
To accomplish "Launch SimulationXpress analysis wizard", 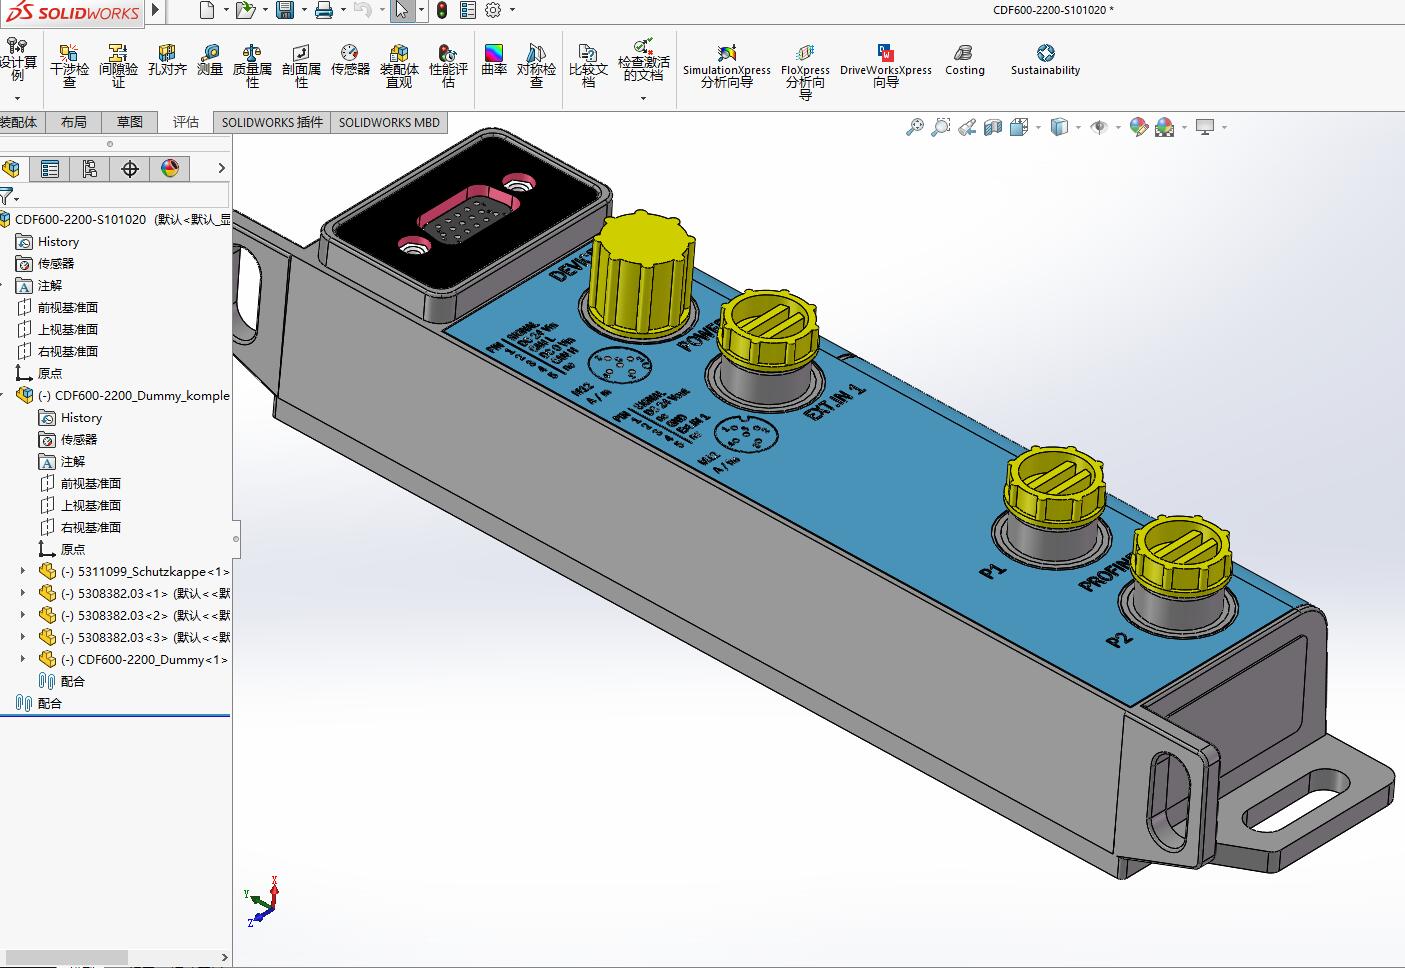I will [x=727, y=66].
